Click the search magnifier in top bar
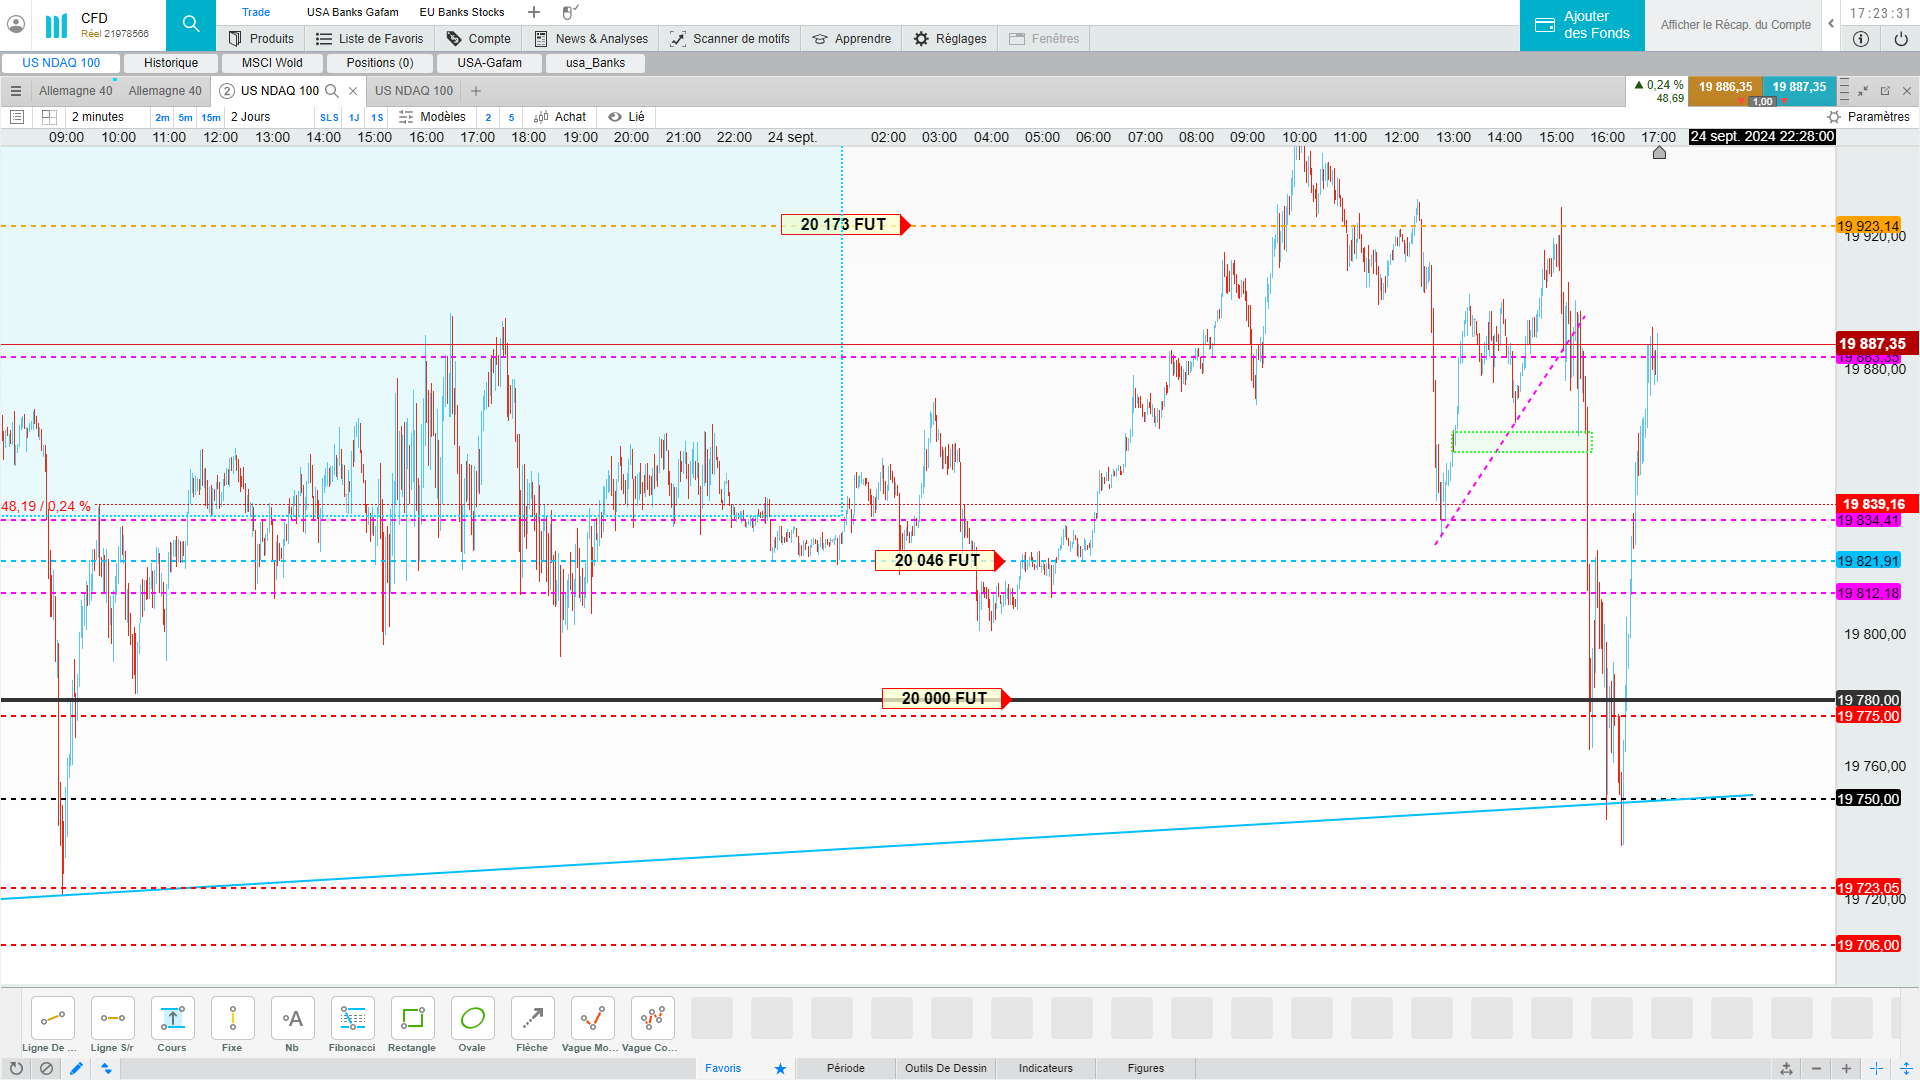This screenshot has height=1080, width=1920. (191, 24)
